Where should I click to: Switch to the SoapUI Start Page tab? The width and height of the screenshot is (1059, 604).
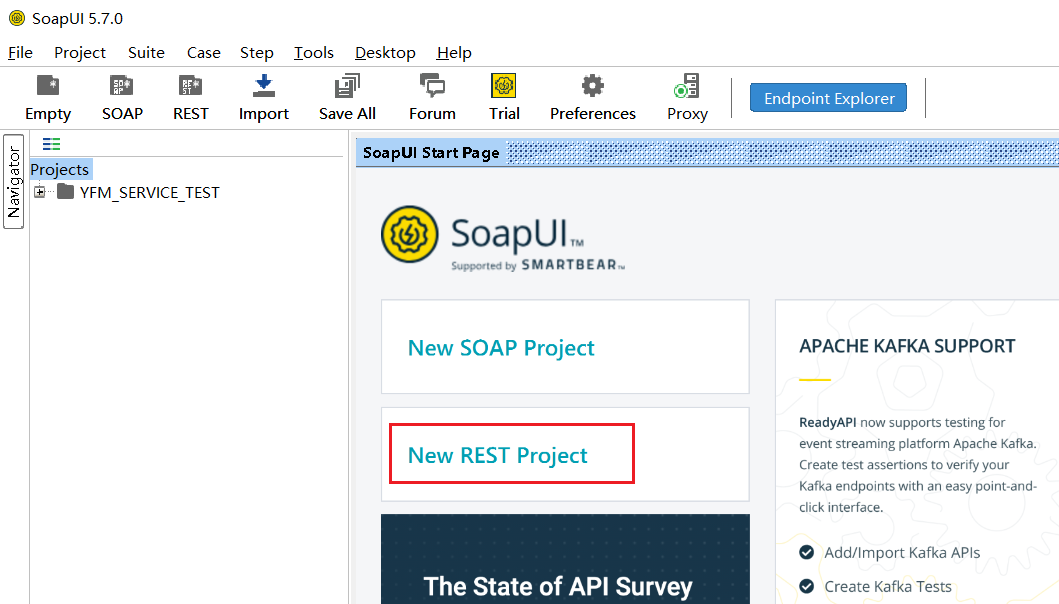[430, 152]
